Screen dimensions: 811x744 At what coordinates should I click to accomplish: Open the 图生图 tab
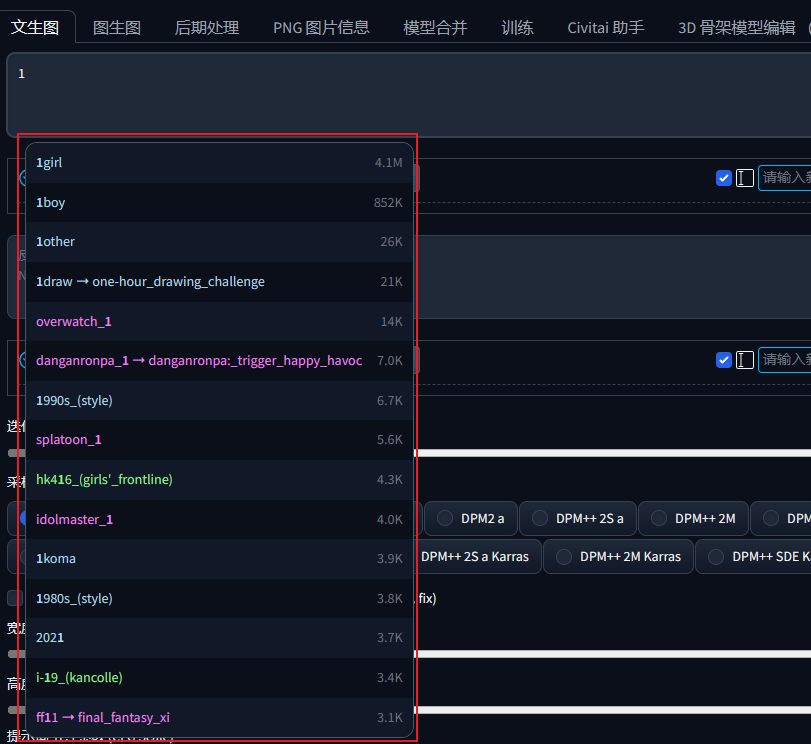coord(116,27)
